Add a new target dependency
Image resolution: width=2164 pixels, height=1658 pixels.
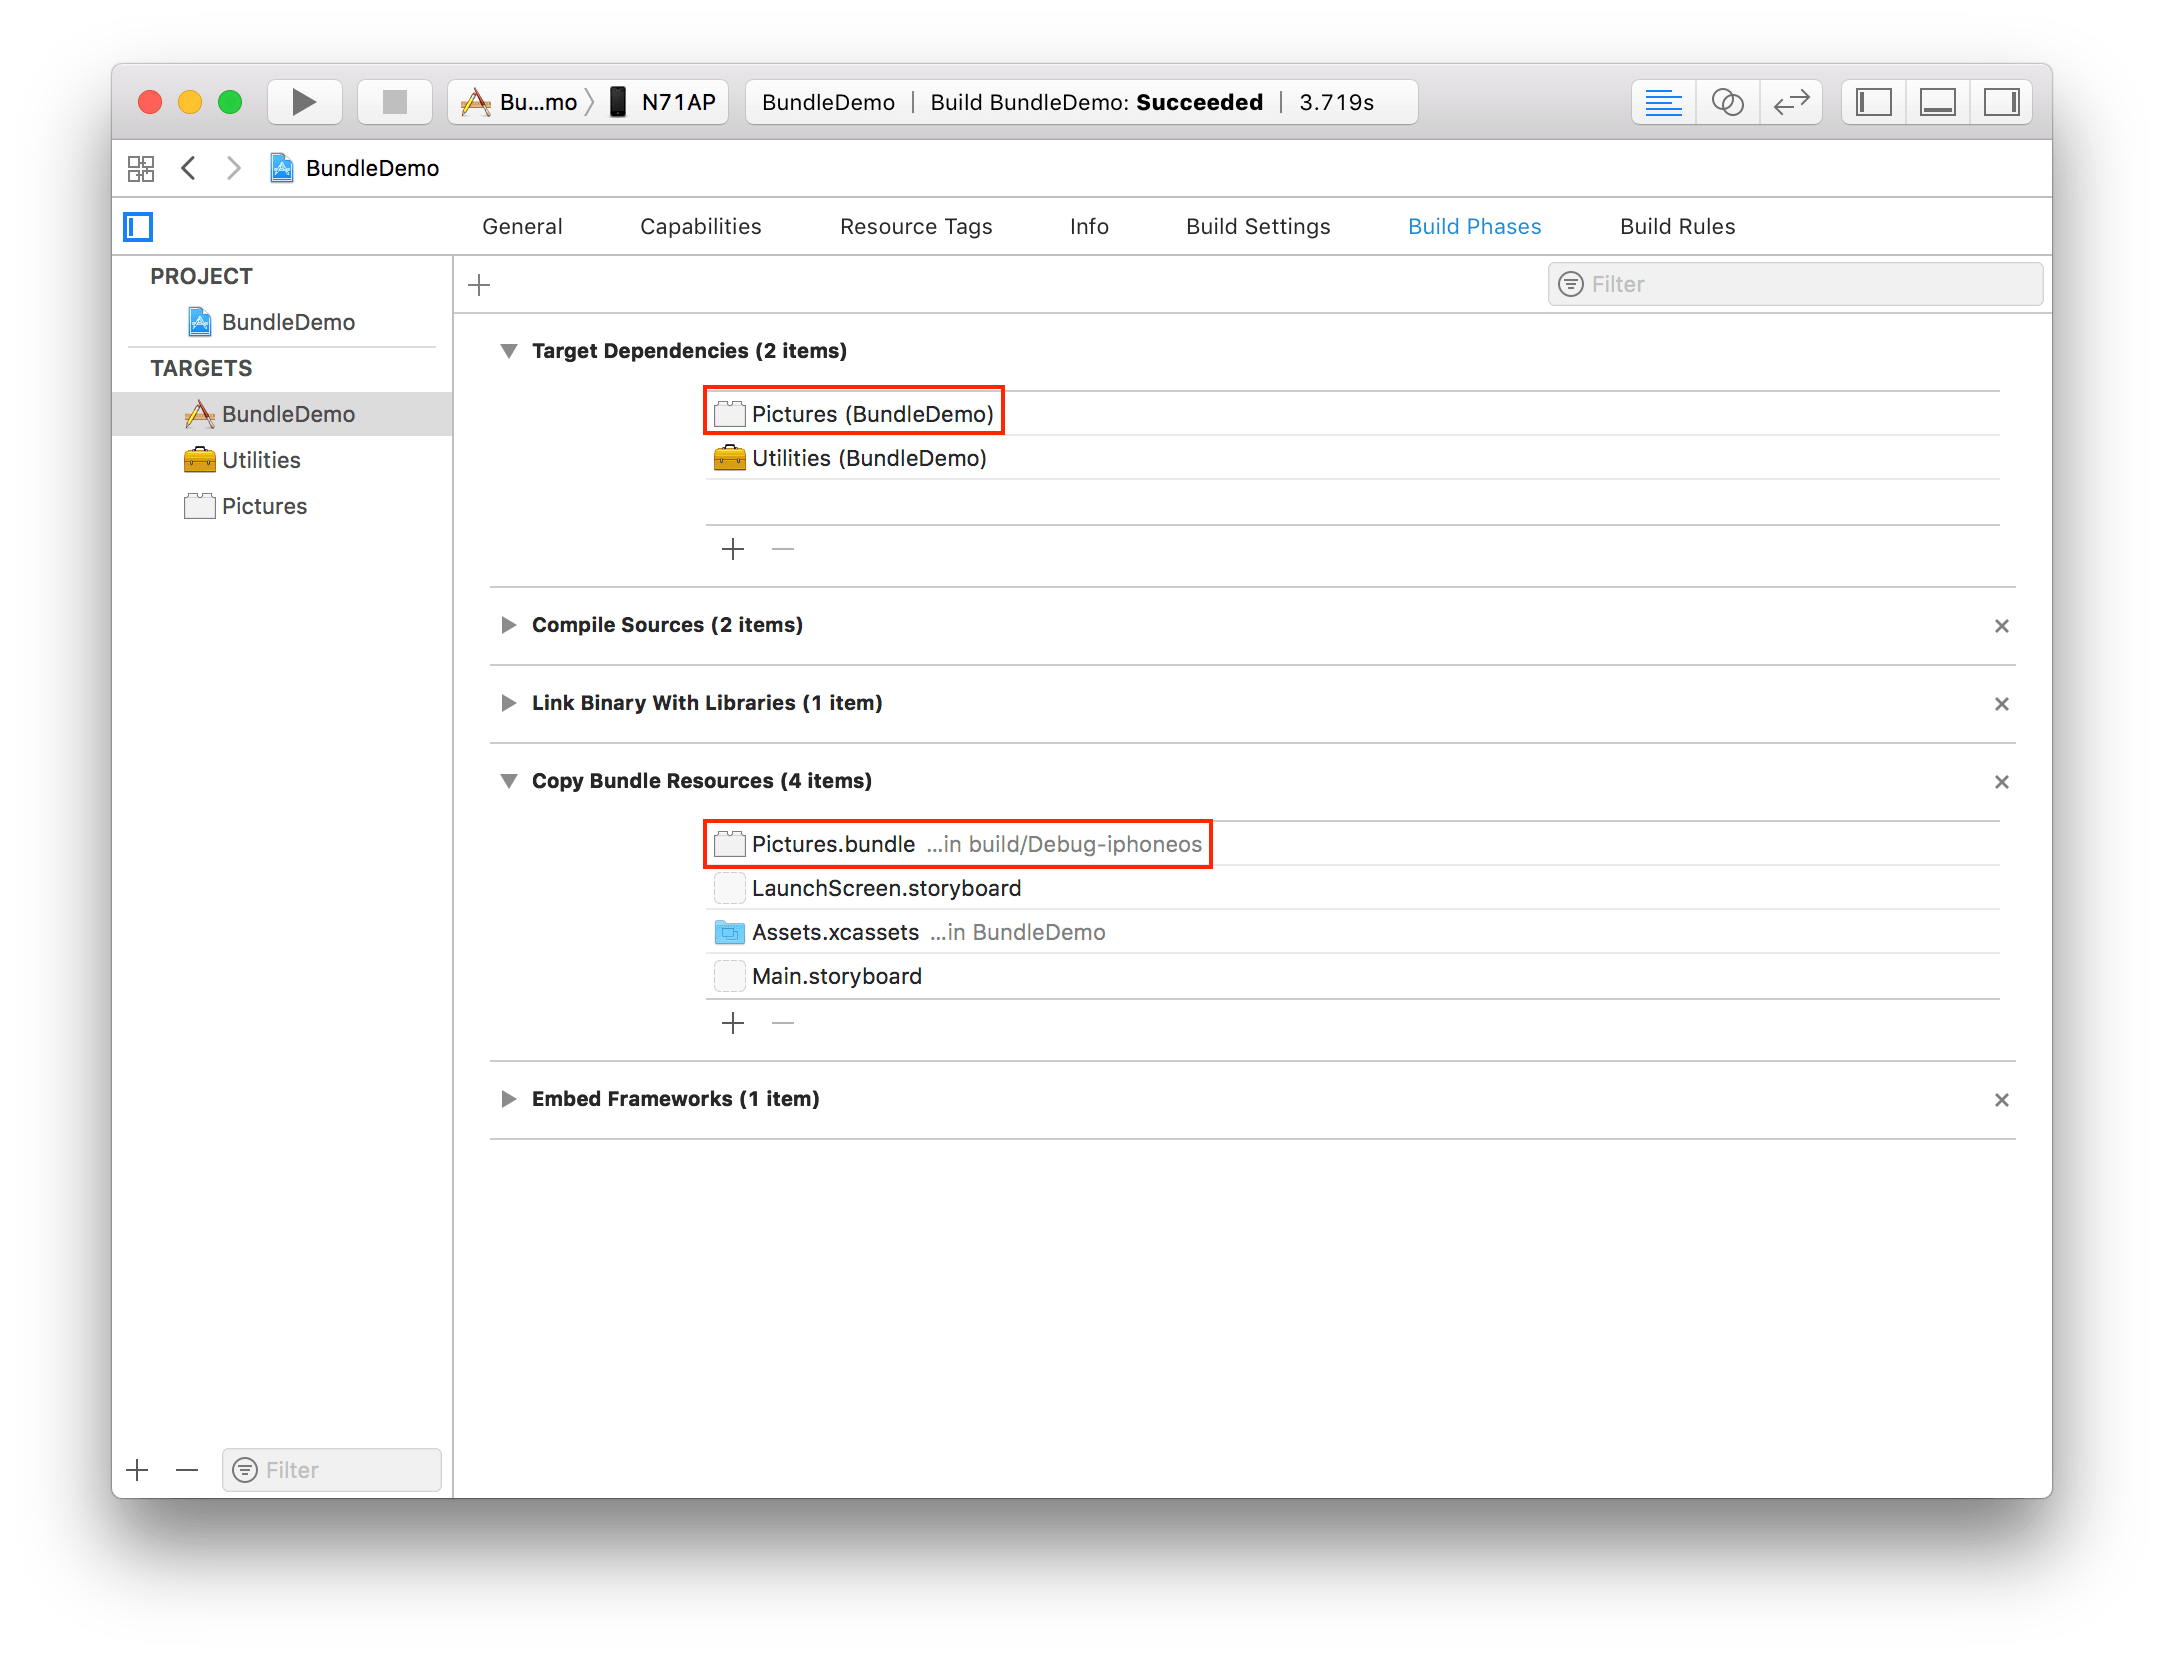coord(732,548)
